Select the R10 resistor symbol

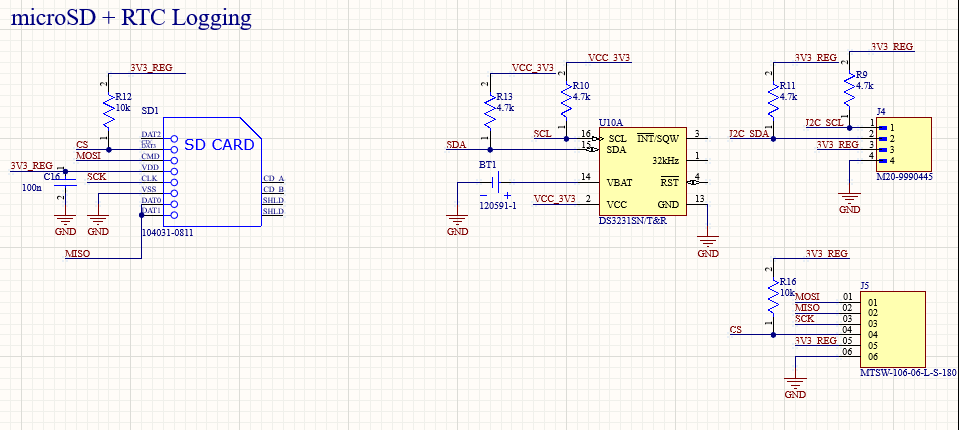pyautogui.click(x=566, y=102)
